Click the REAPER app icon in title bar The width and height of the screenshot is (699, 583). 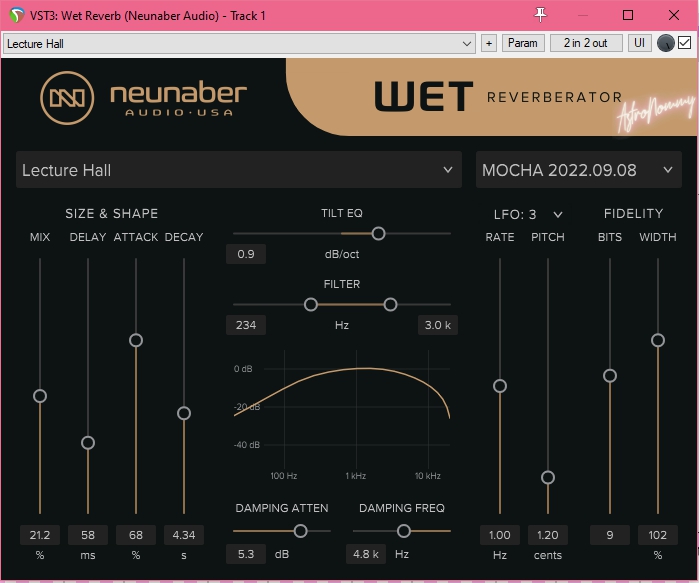click(16, 15)
